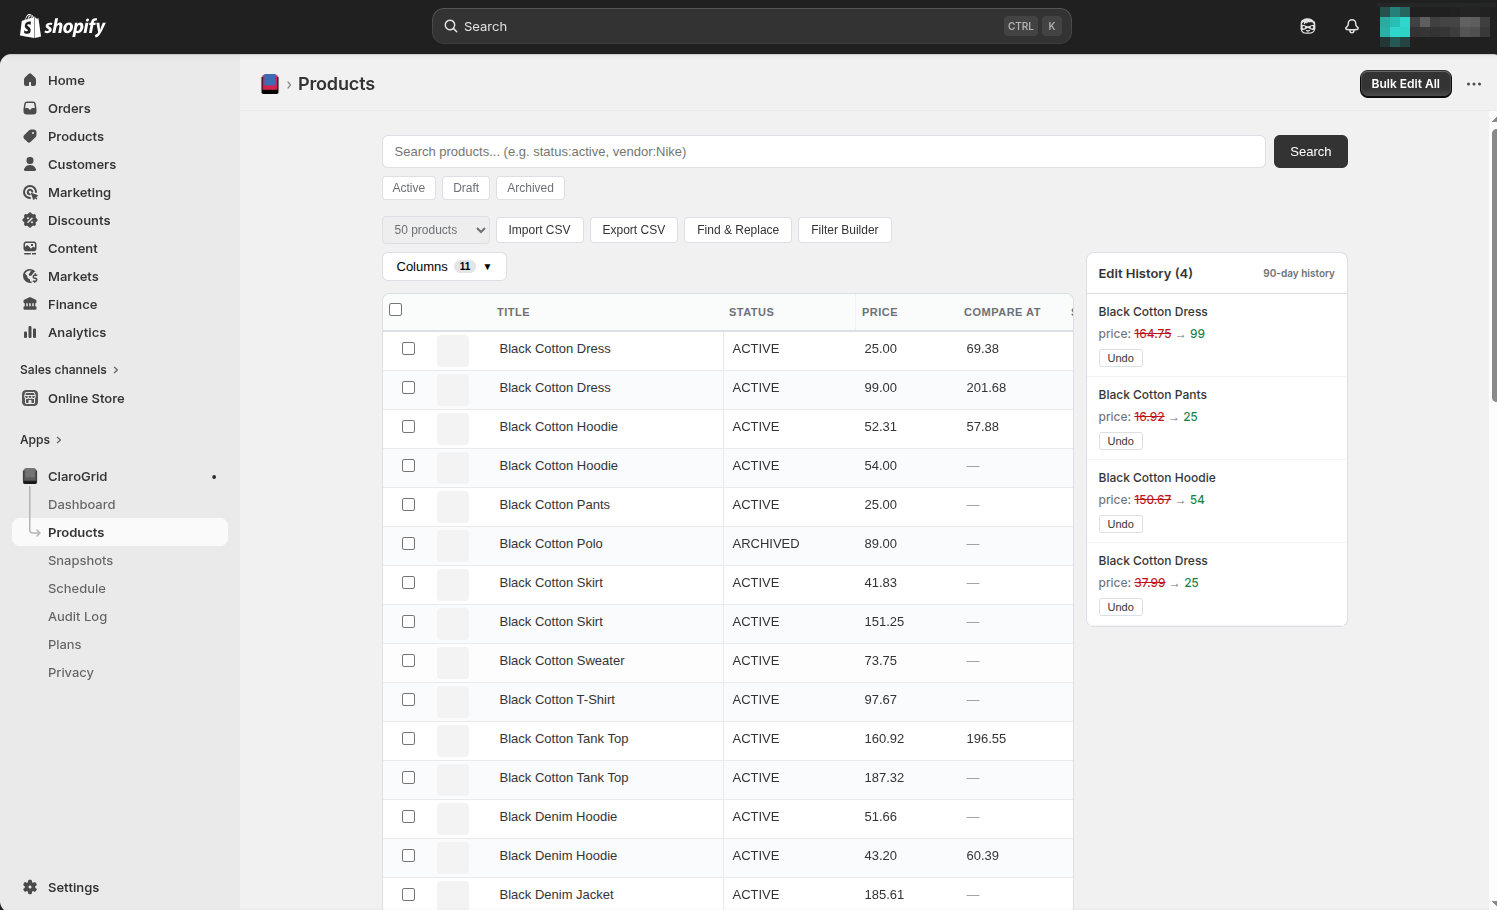
Task: Select the Black Cotton Sweater row checkbox
Action: coord(408,661)
